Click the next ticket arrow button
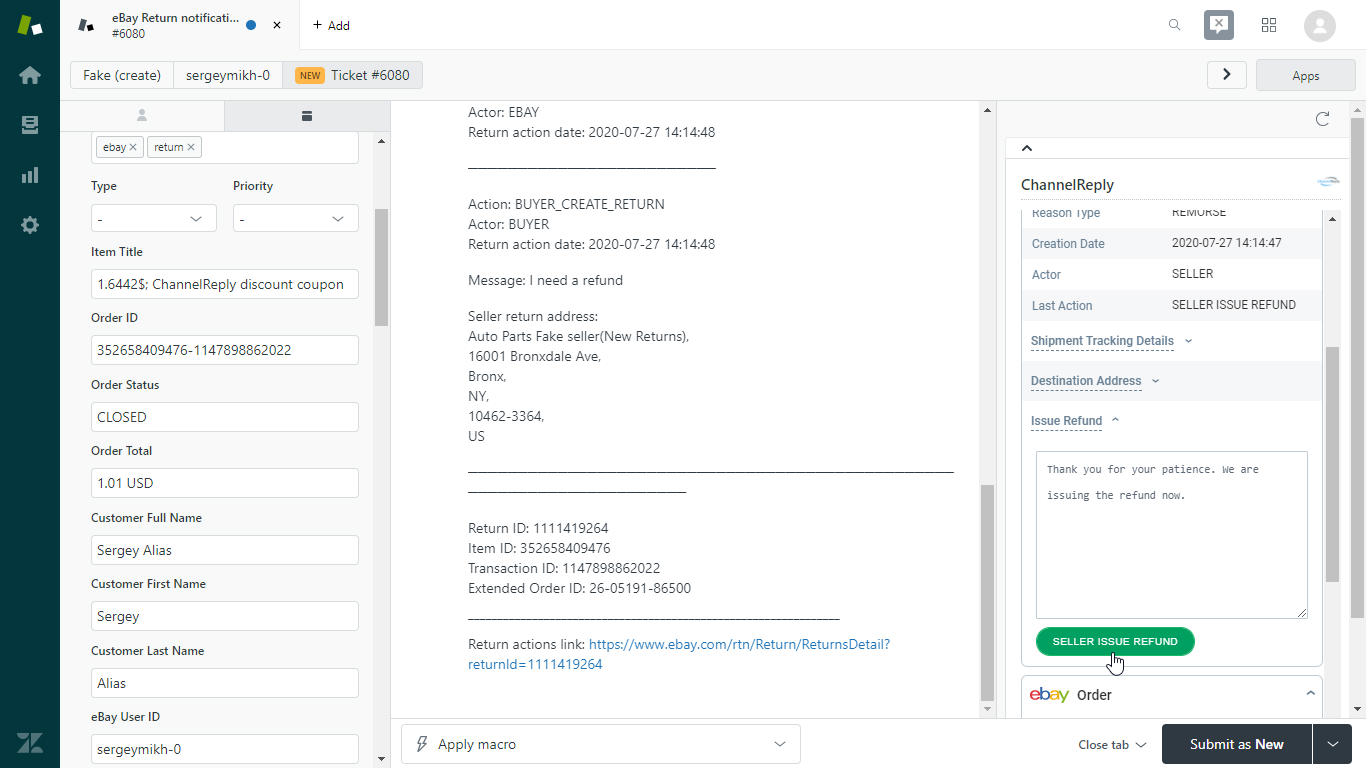This screenshot has width=1366, height=768. click(x=1227, y=75)
